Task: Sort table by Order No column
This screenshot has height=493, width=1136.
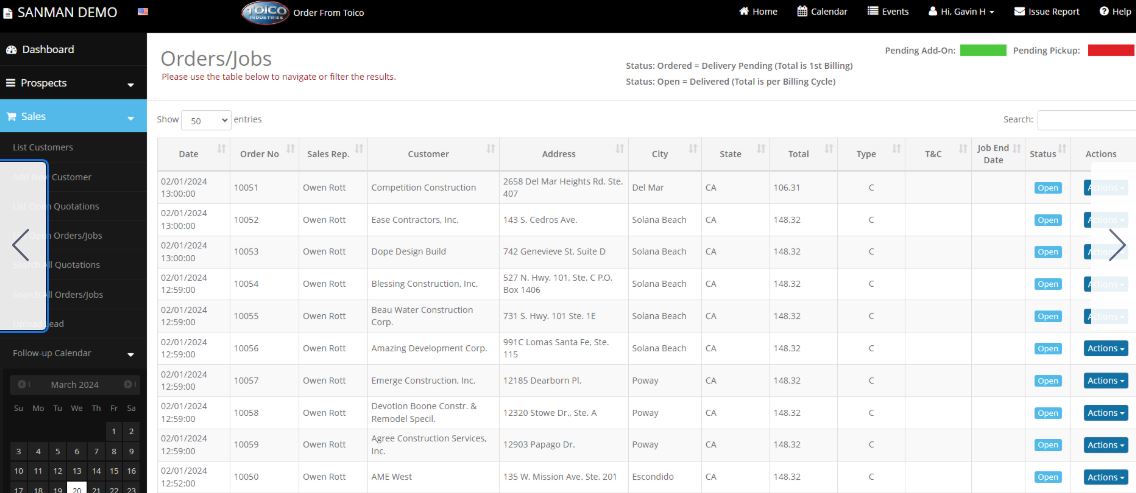Action: point(264,154)
